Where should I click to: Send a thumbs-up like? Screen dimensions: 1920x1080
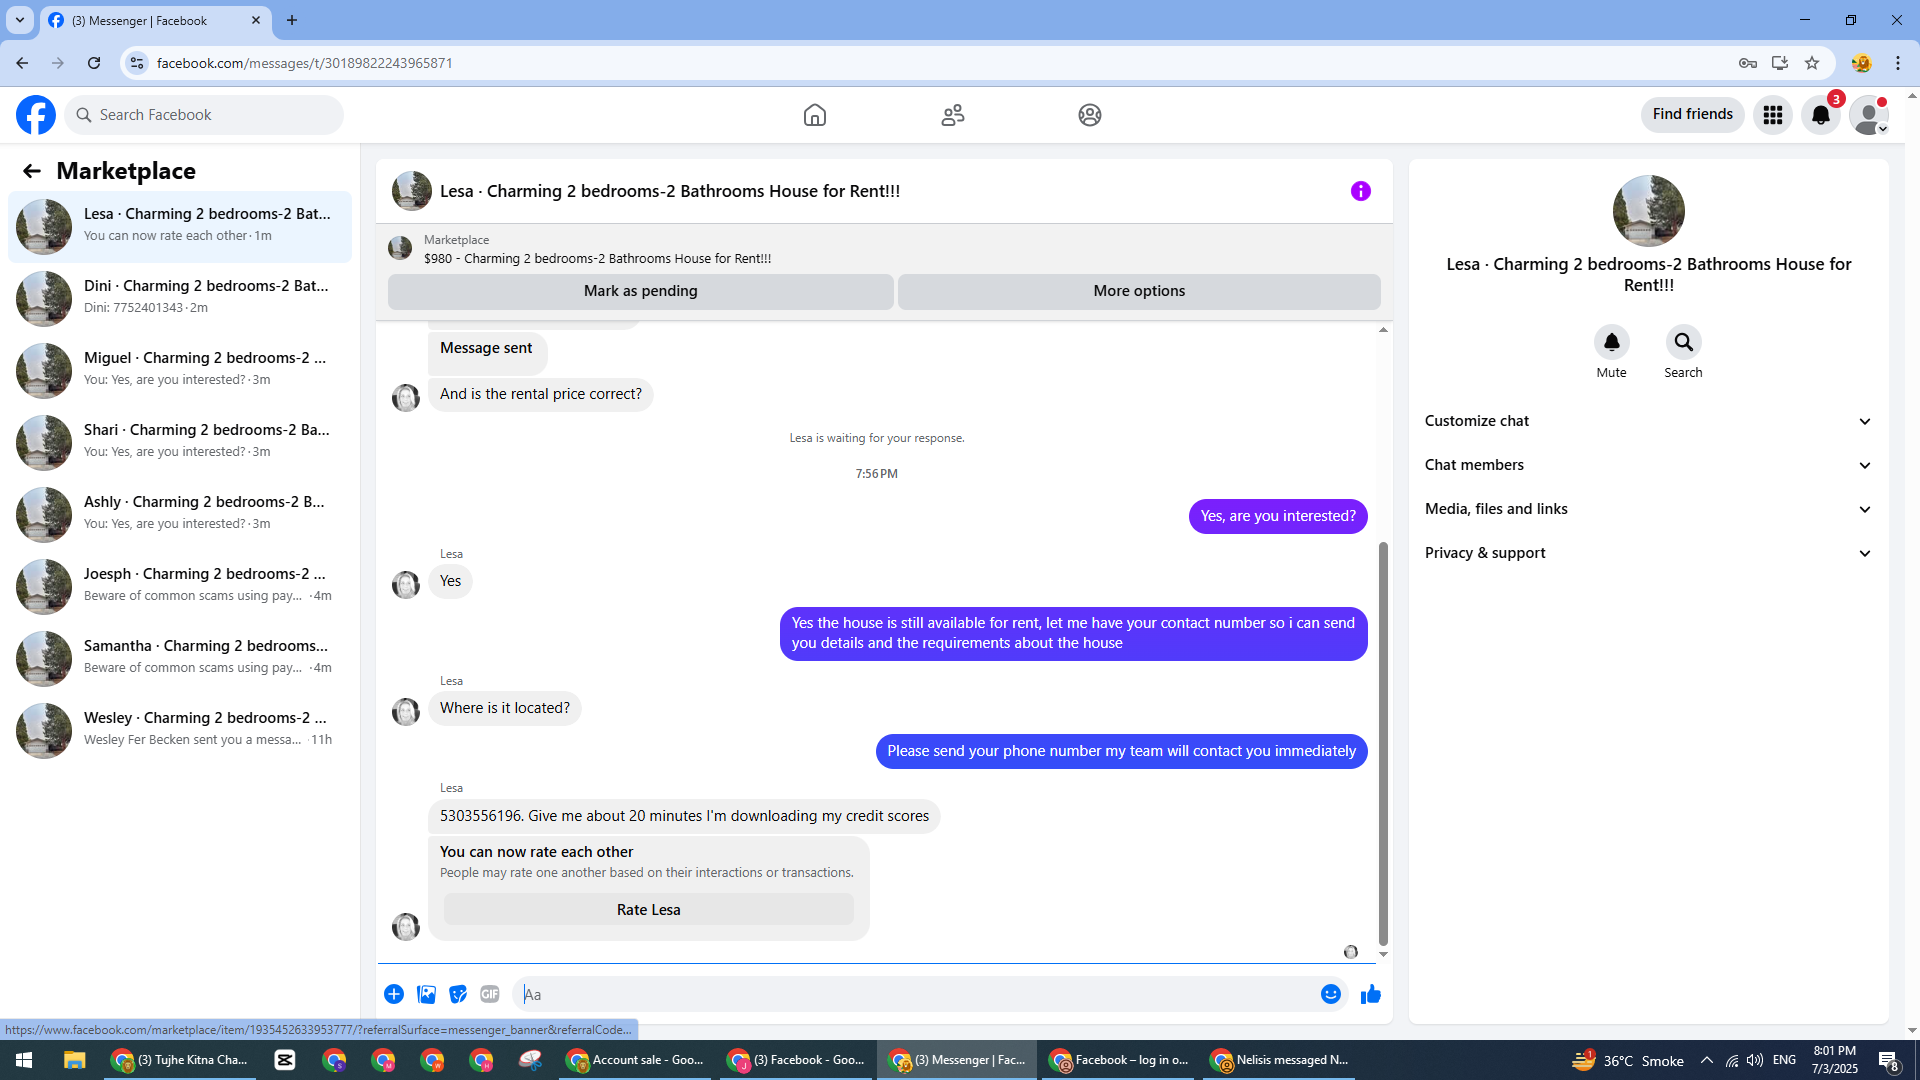[x=1370, y=994]
